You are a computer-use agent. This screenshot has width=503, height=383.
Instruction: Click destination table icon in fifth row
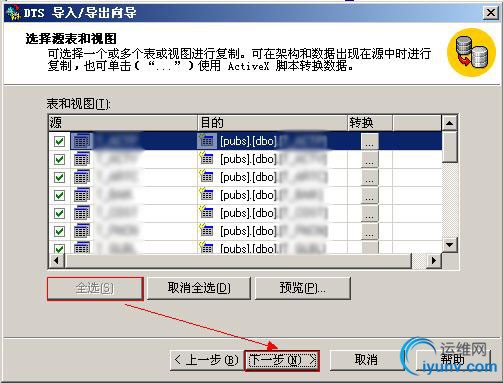(x=207, y=212)
